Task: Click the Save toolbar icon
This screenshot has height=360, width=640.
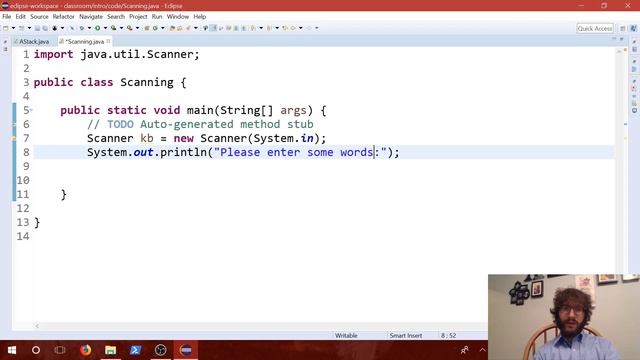Action: tap(37, 28)
